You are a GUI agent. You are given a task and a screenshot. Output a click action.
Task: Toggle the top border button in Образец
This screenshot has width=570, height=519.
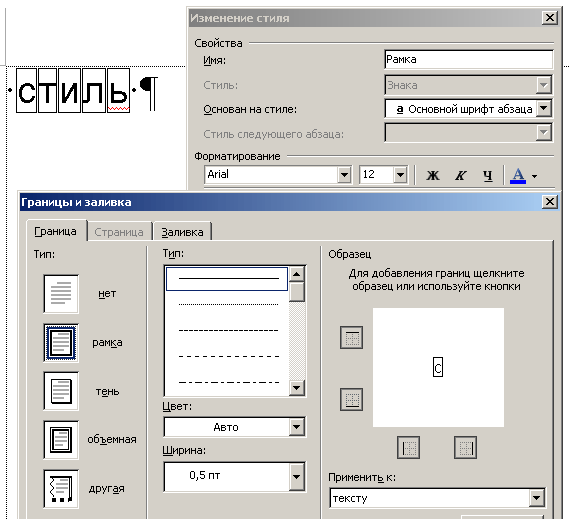click(x=352, y=338)
